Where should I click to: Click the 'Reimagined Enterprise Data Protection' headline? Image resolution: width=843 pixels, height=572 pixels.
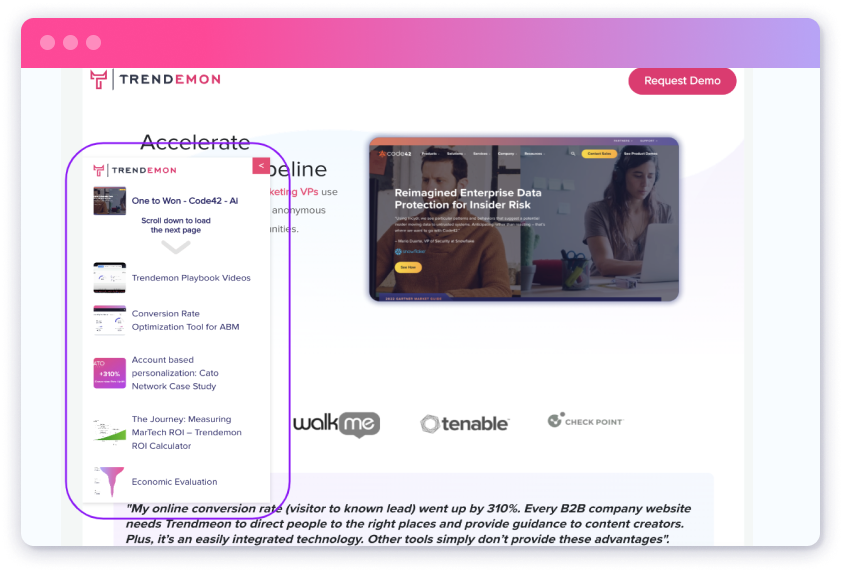pyautogui.click(x=468, y=199)
